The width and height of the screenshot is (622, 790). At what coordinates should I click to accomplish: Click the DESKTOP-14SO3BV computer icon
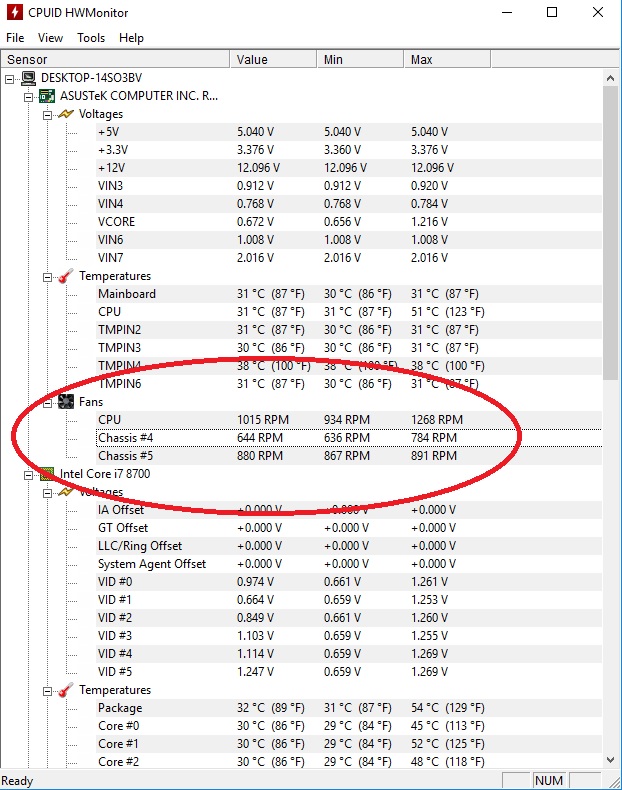click(28, 78)
